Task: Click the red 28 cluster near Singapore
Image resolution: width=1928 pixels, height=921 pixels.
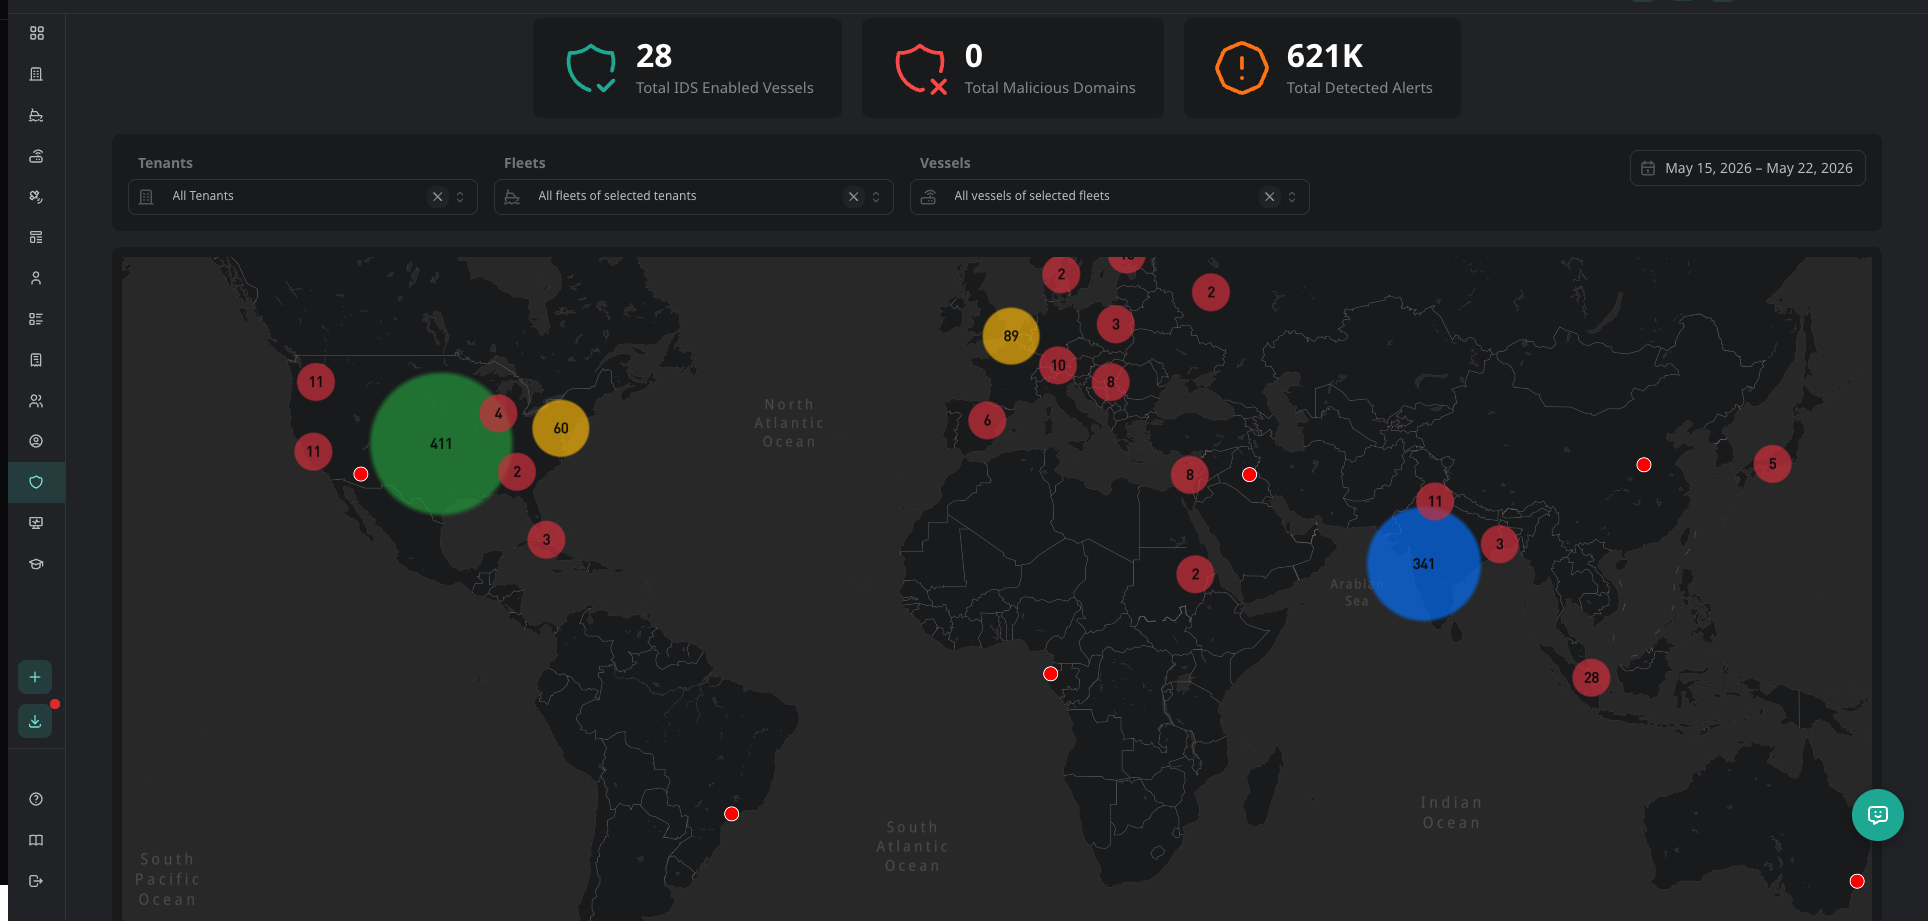Action: 1591,678
